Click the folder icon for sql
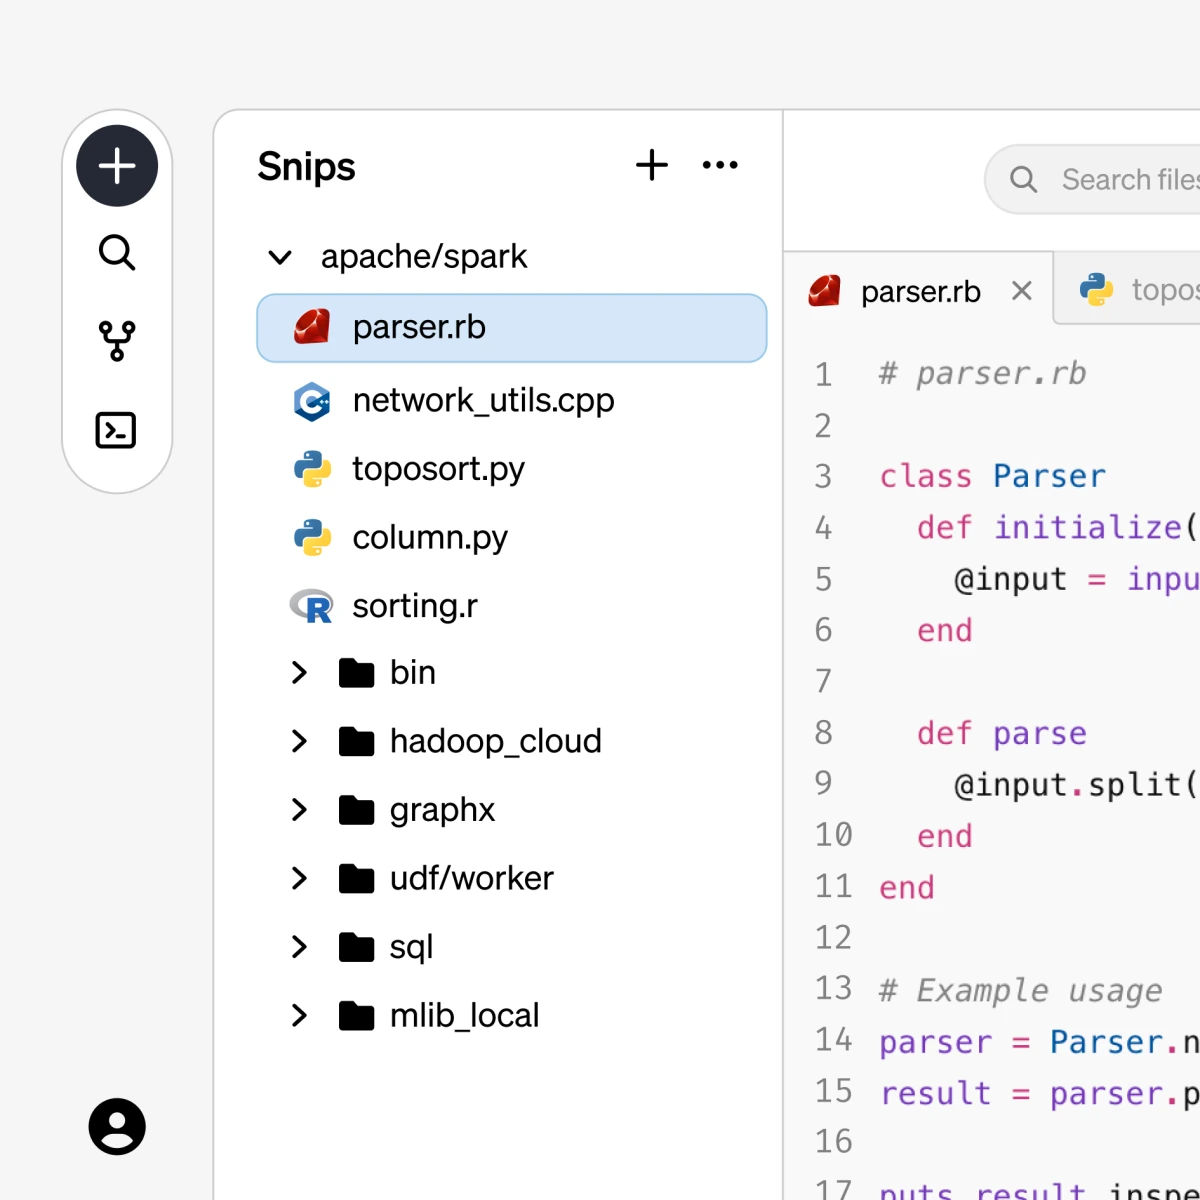1200x1200 pixels. point(356,947)
